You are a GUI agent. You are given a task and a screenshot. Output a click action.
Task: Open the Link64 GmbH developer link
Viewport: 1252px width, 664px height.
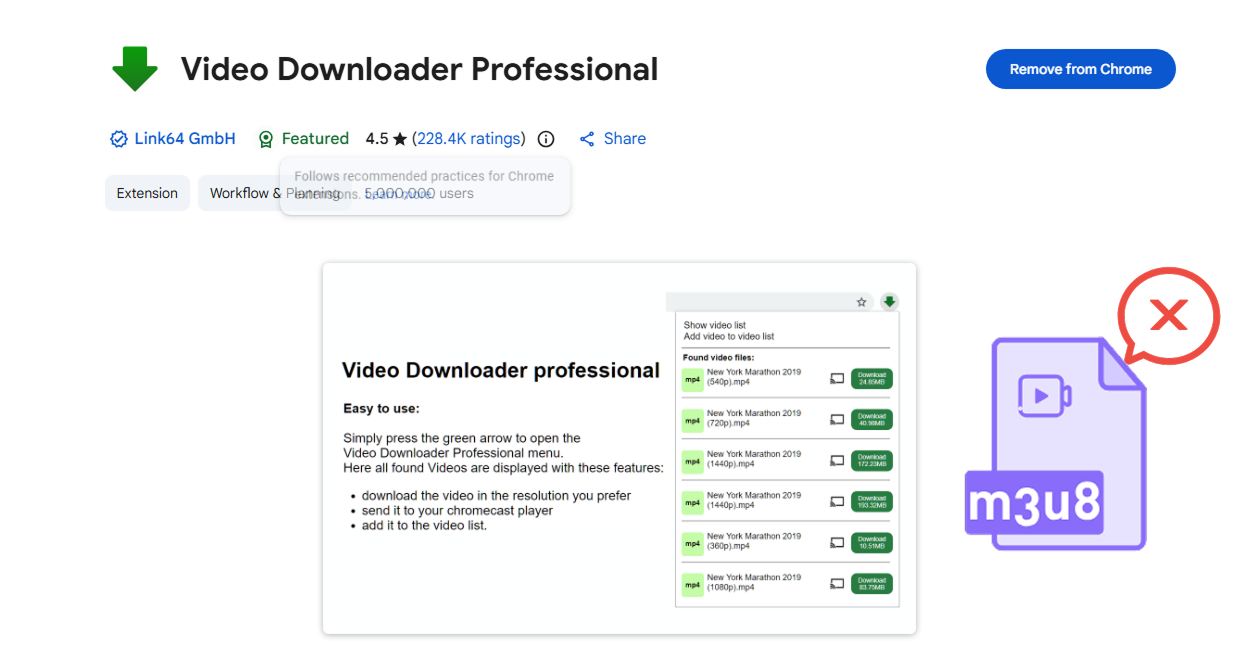(185, 139)
